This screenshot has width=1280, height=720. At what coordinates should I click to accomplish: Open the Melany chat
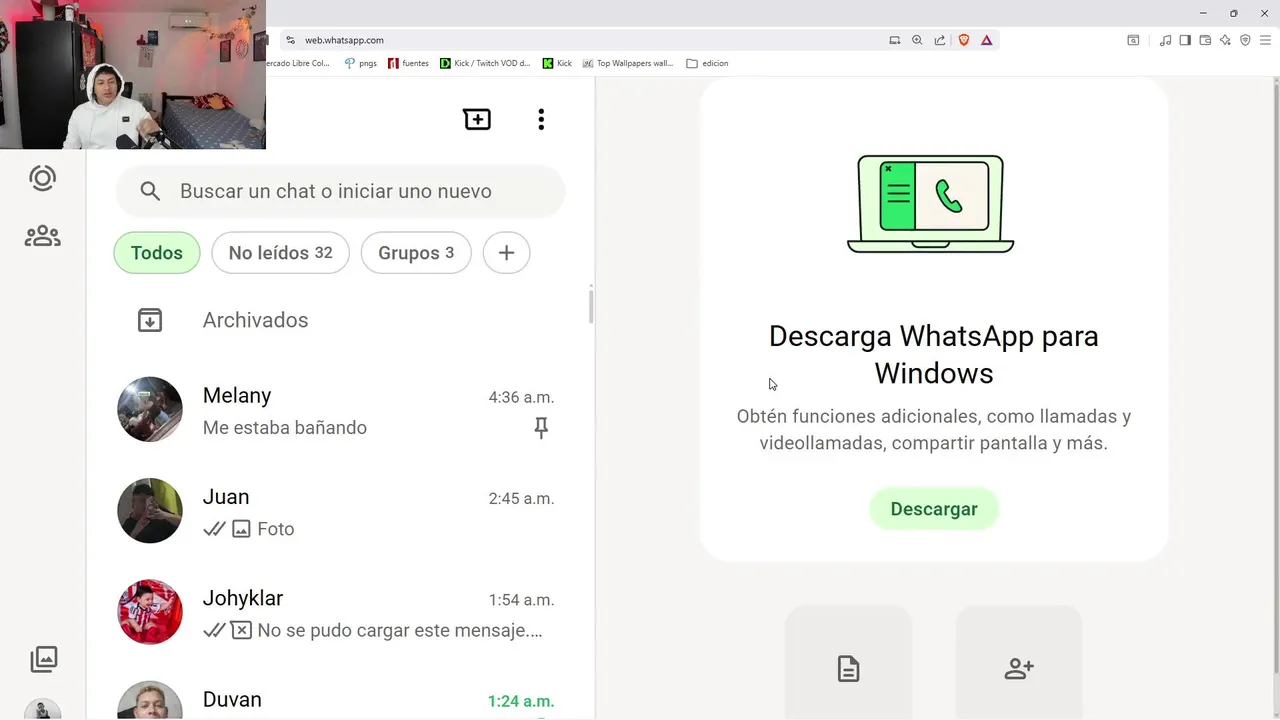coord(340,411)
